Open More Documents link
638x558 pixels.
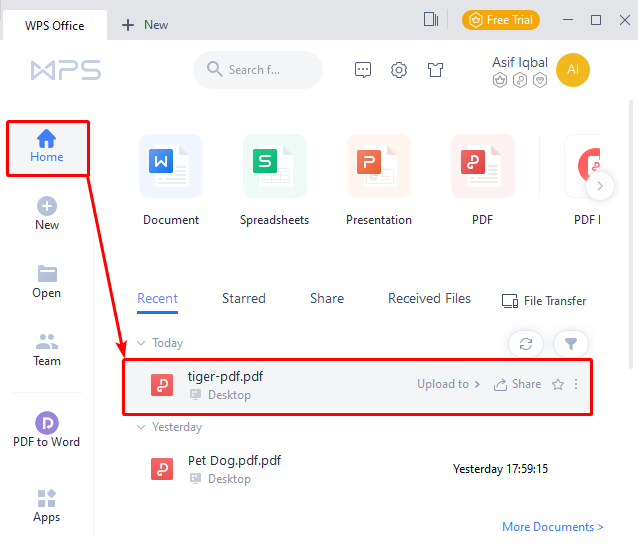click(x=553, y=527)
